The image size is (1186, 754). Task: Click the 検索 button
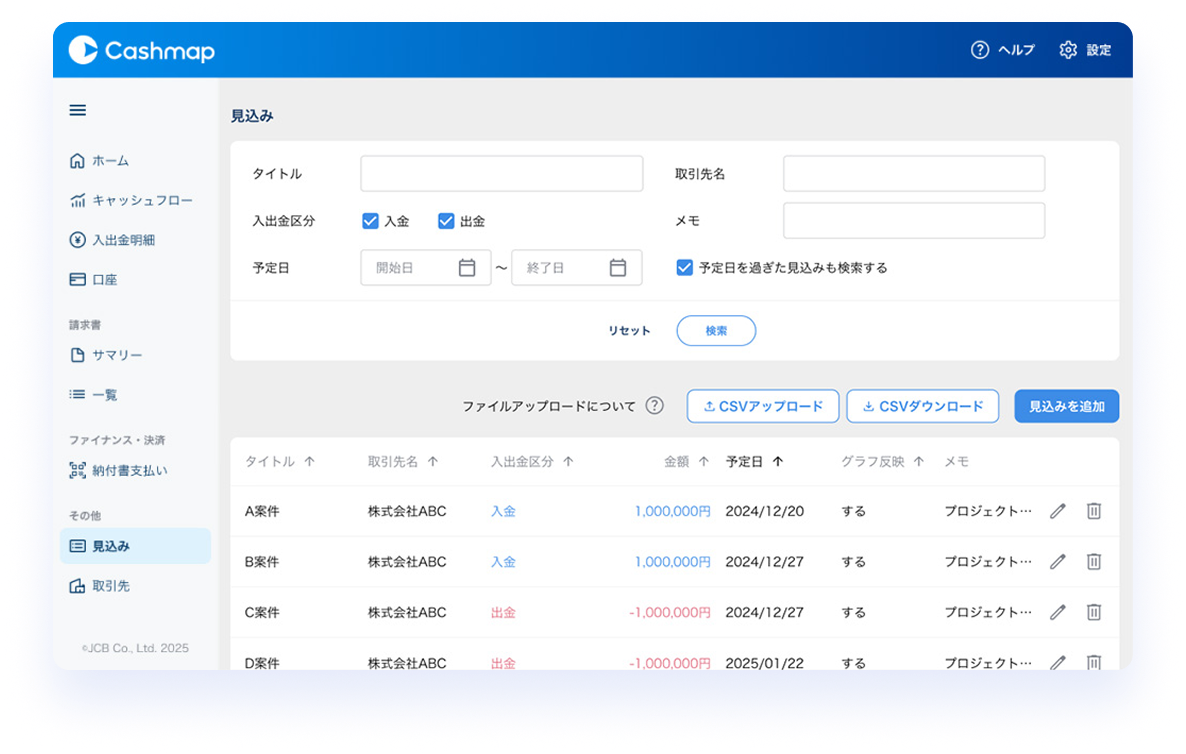716,331
